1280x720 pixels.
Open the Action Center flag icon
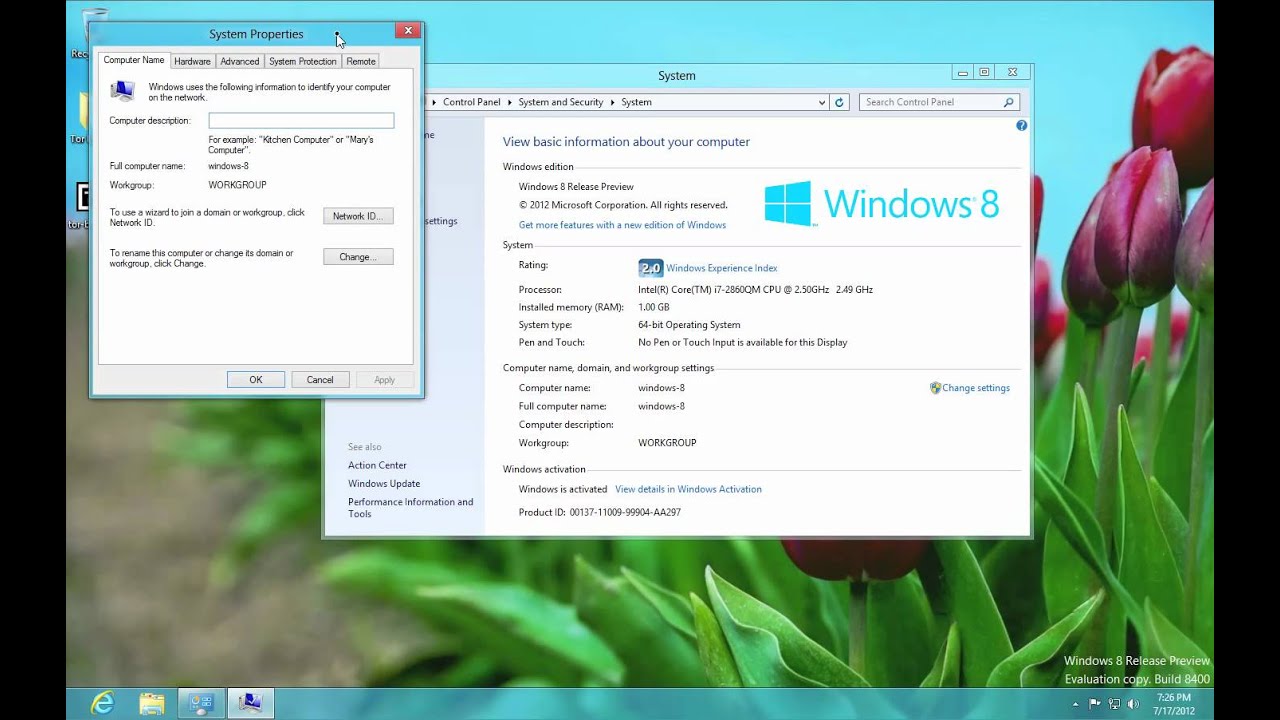point(1095,704)
